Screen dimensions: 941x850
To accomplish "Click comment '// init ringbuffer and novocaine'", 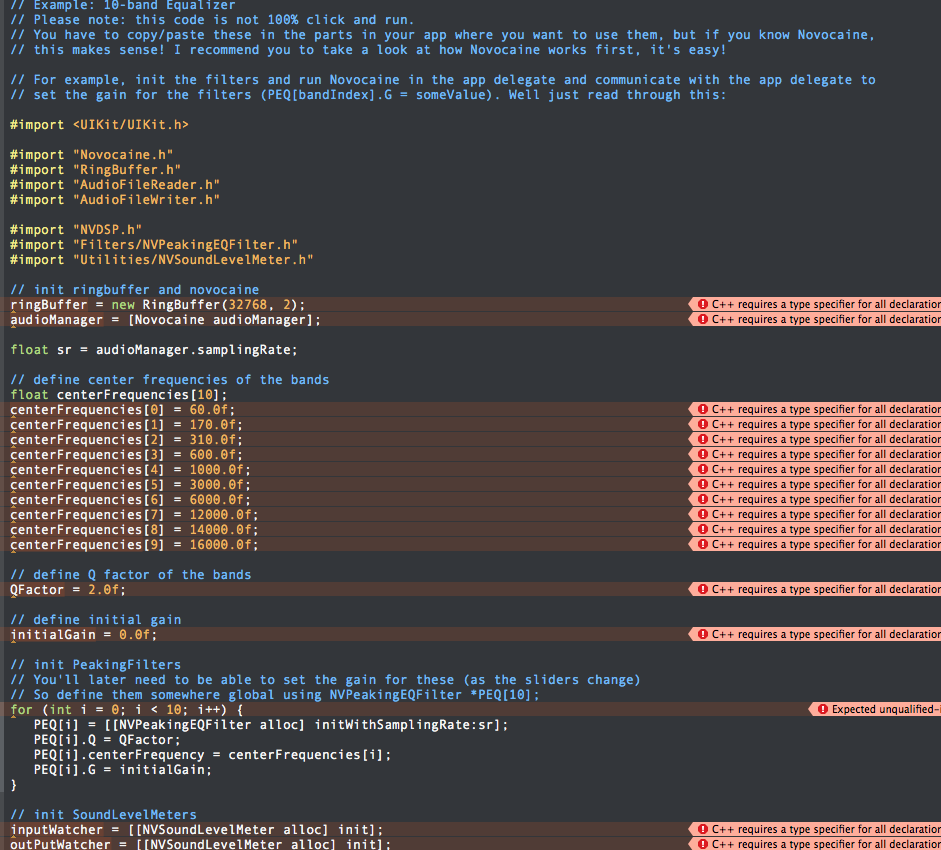I will pos(135,290).
